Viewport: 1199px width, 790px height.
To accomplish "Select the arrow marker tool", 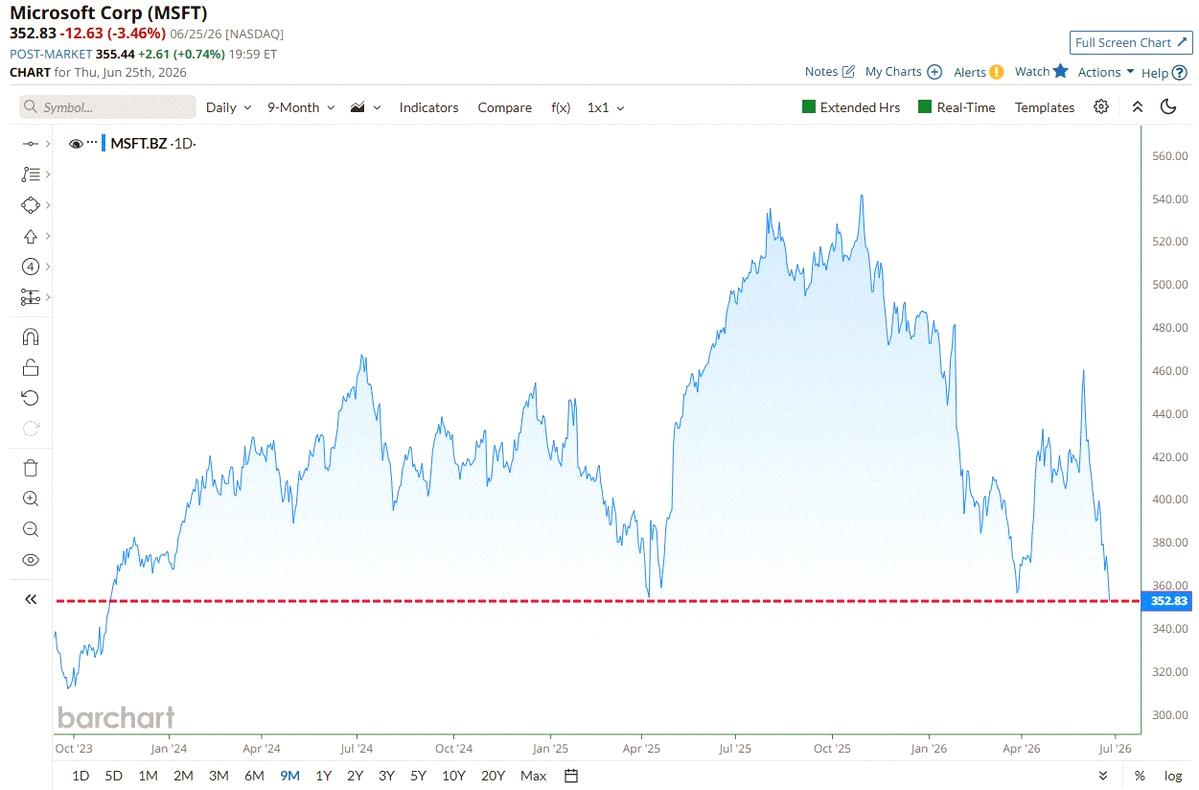I will click(x=31, y=236).
